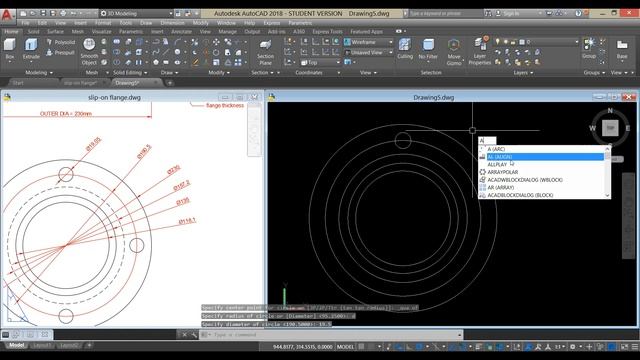Switch to the Visualize ribbon tab
Viewport: 640px width, 360px height.
[x=101, y=31]
